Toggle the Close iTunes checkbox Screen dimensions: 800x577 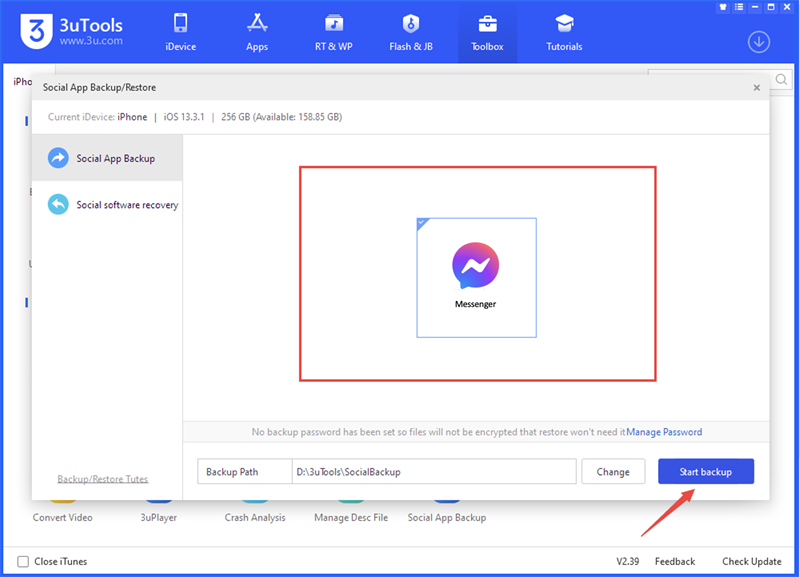(23, 561)
